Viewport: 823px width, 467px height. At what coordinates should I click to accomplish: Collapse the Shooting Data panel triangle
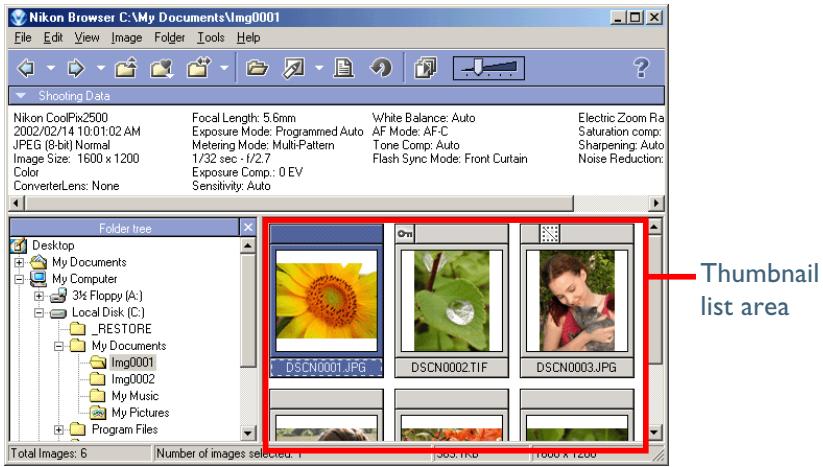coord(21,96)
